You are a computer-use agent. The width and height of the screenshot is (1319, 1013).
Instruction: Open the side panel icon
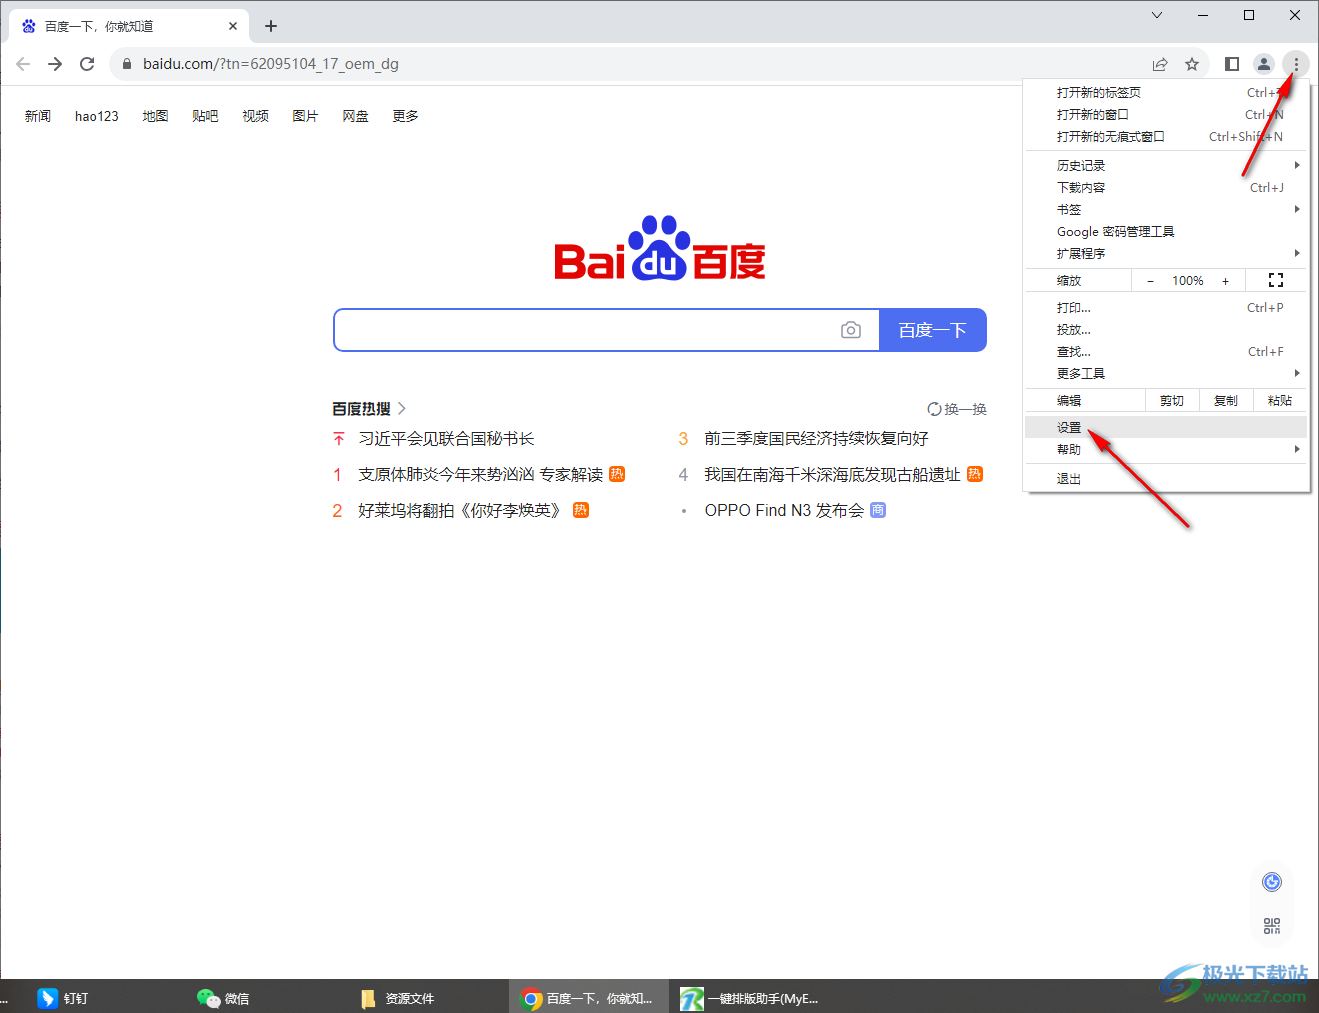click(1232, 64)
